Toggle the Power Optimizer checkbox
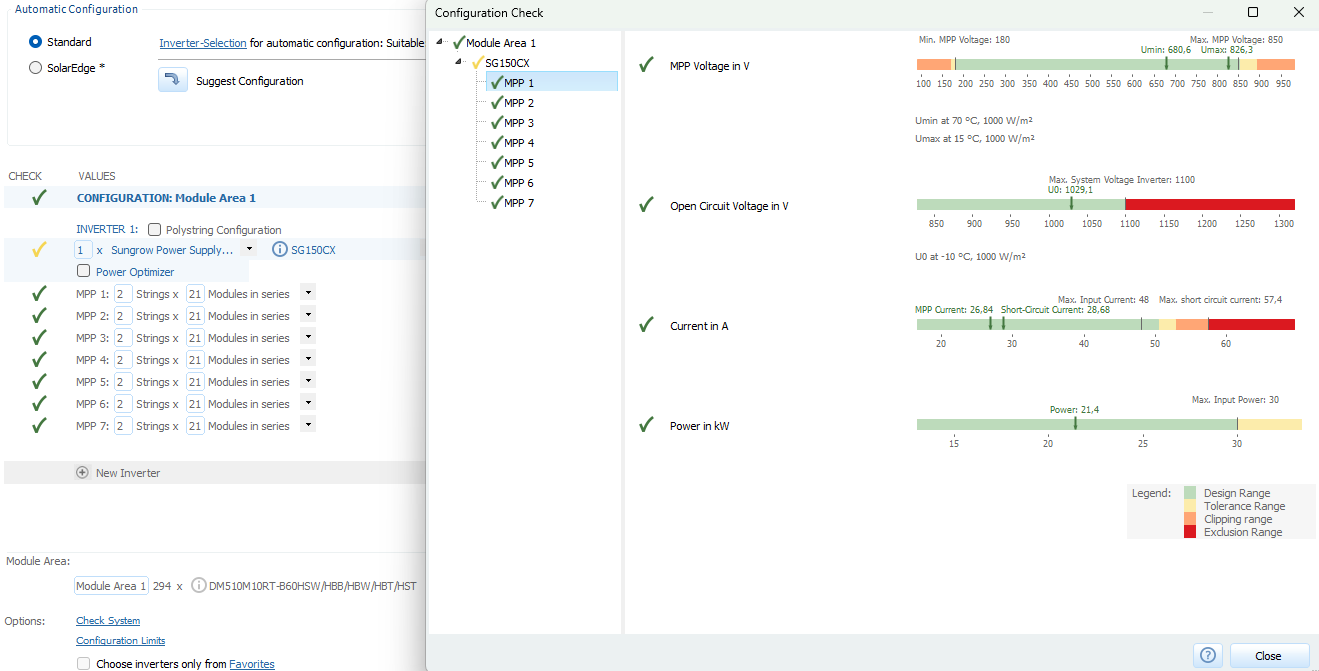The width and height of the screenshot is (1319, 671). click(84, 272)
